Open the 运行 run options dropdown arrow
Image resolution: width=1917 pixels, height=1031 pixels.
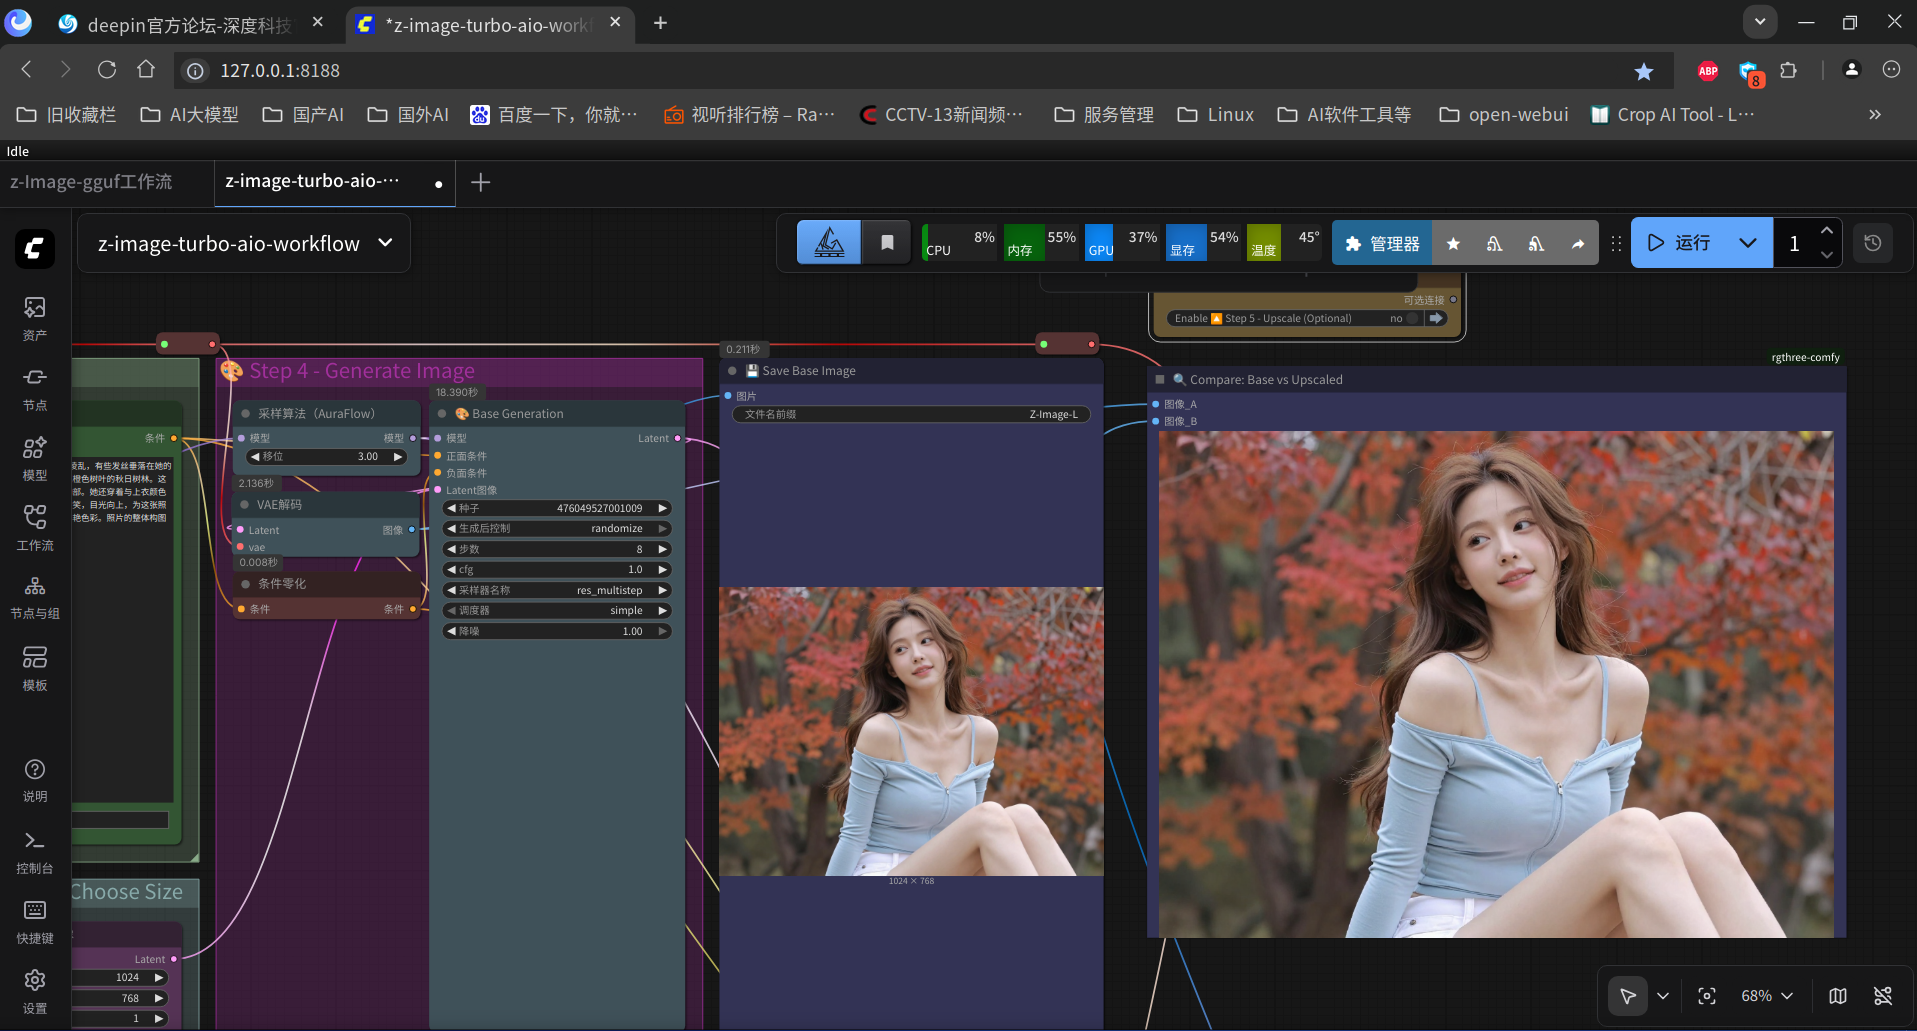click(x=1748, y=243)
